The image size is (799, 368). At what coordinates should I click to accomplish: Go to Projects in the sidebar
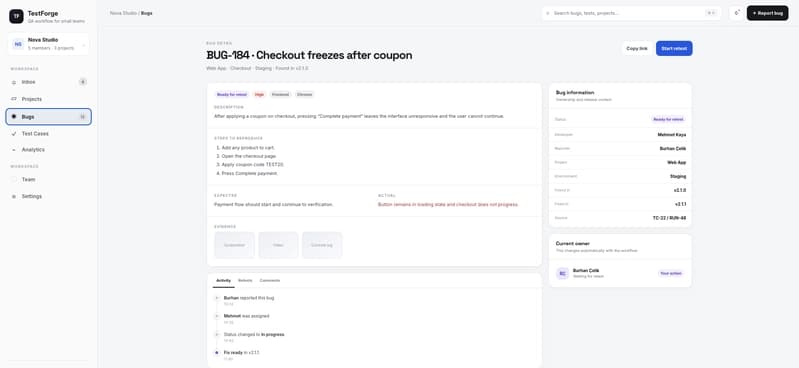click(x=48, y=99)
